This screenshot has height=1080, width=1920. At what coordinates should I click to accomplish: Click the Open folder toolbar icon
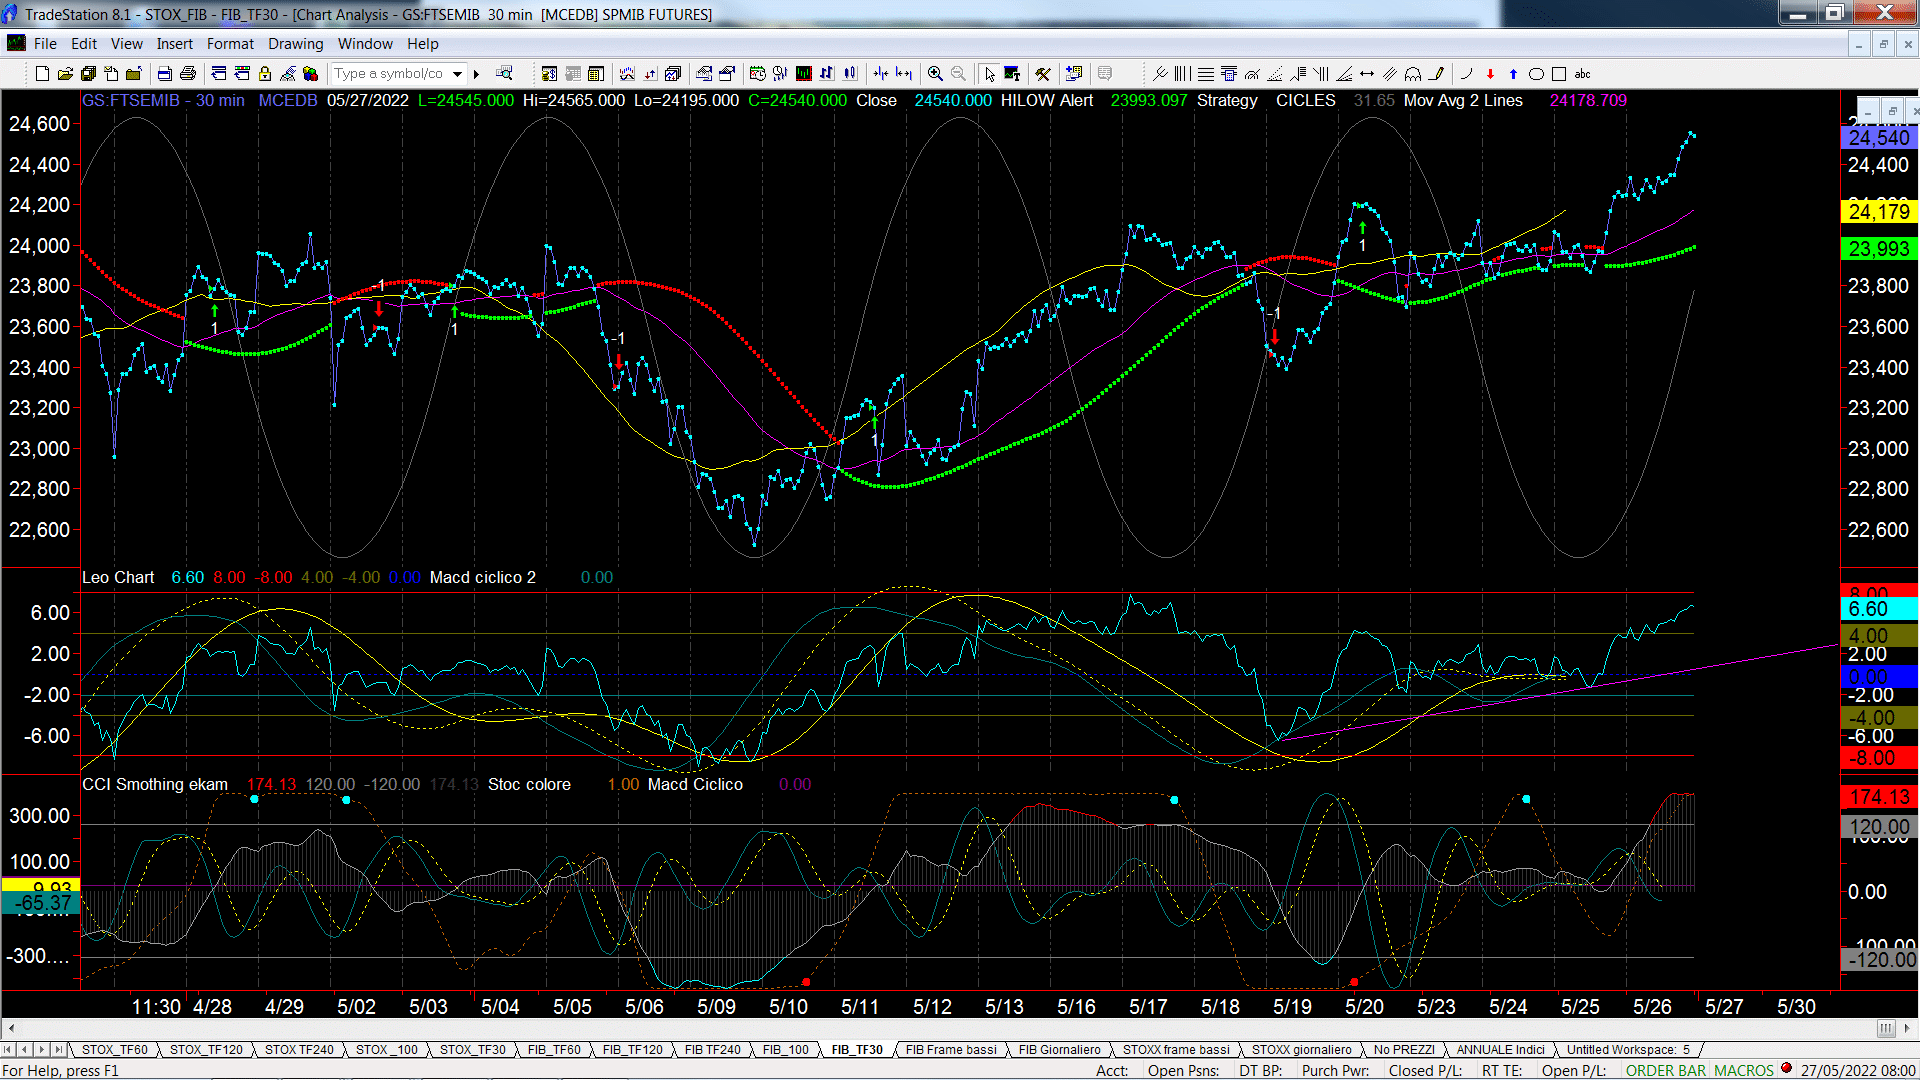coord(65,74)
